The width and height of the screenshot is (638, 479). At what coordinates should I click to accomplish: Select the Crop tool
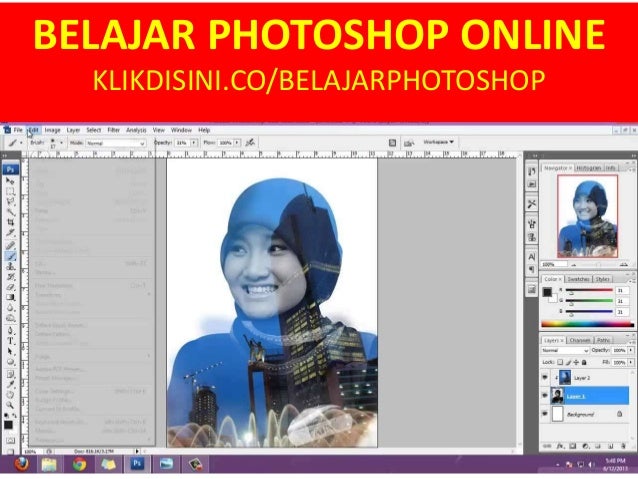coord(11,222)
